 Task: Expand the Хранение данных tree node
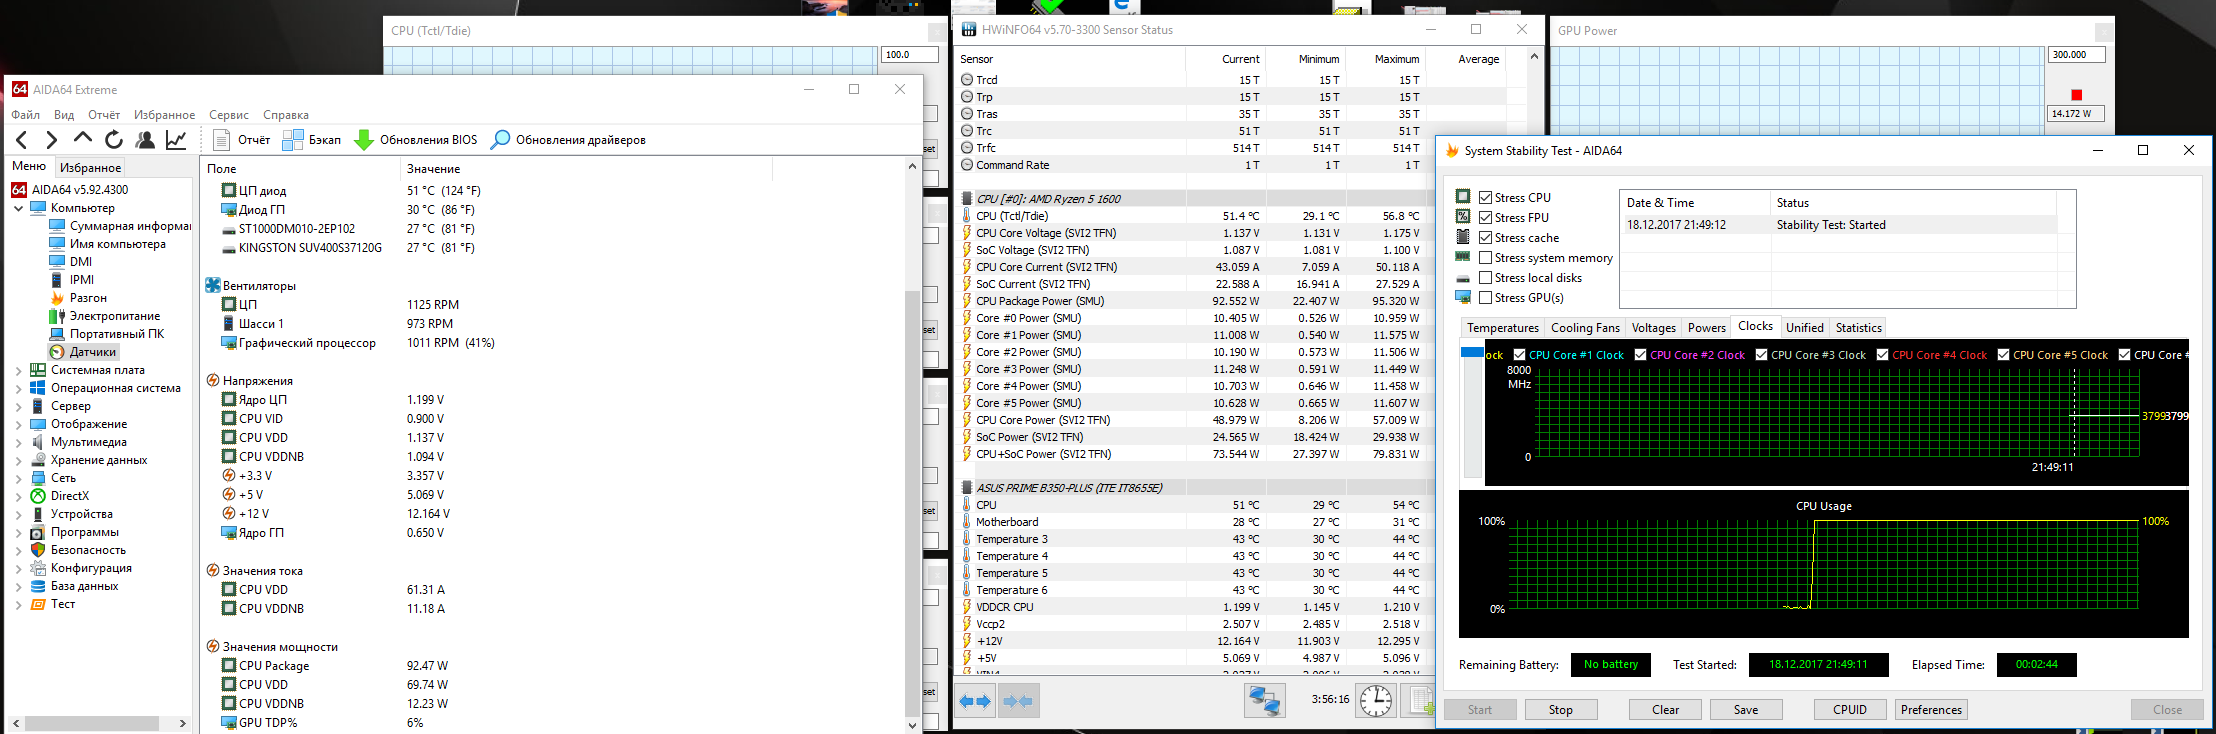coord(18,460)
